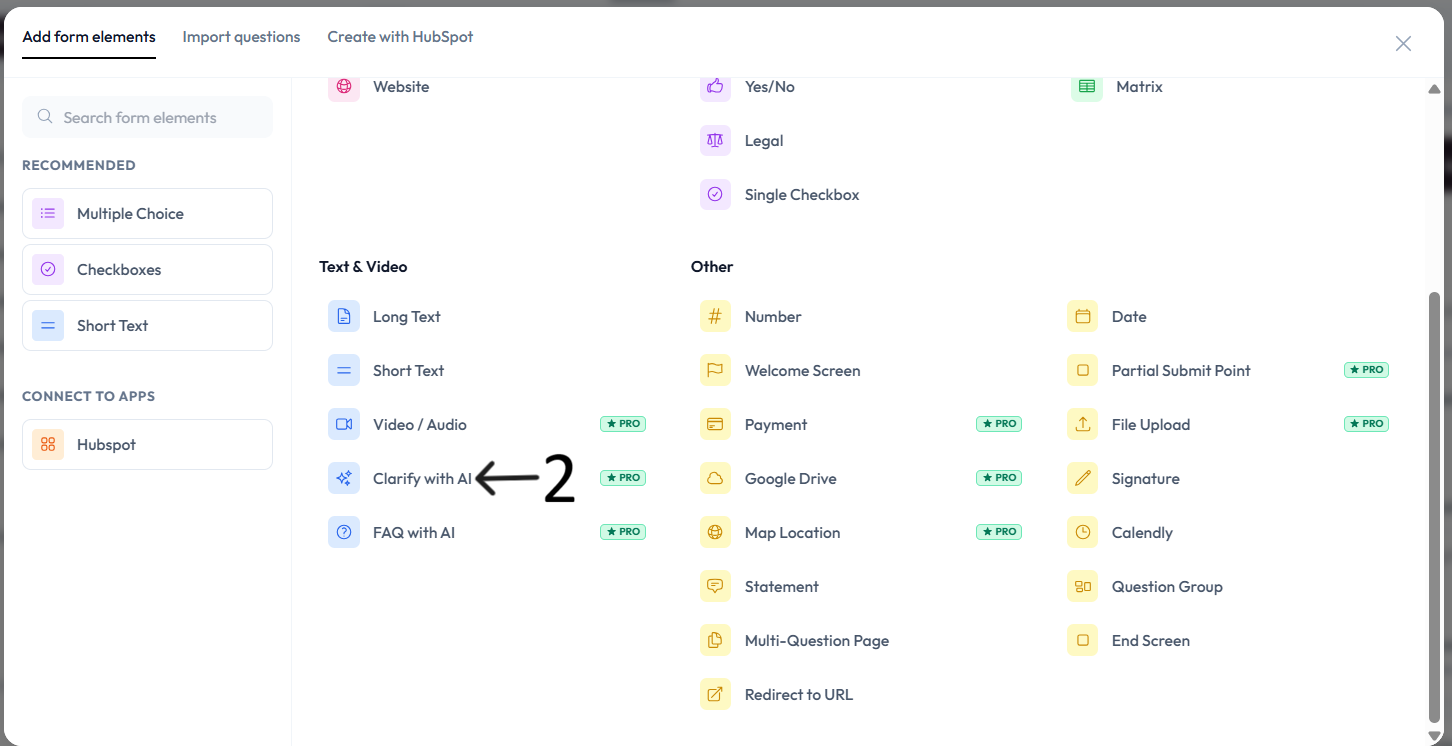Click the Welcome Screen flag icon
This screenshot has width=1452, height=746.
(715, 371)
